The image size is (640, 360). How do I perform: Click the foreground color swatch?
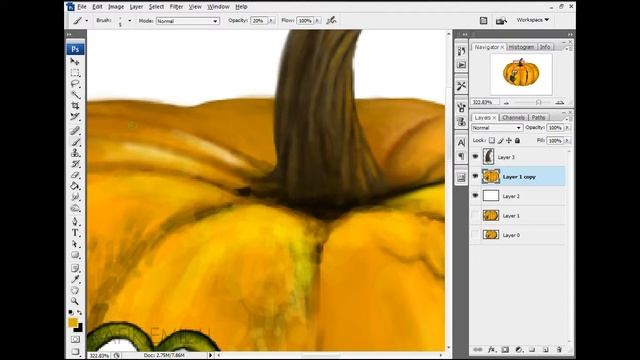coord(73,323)
